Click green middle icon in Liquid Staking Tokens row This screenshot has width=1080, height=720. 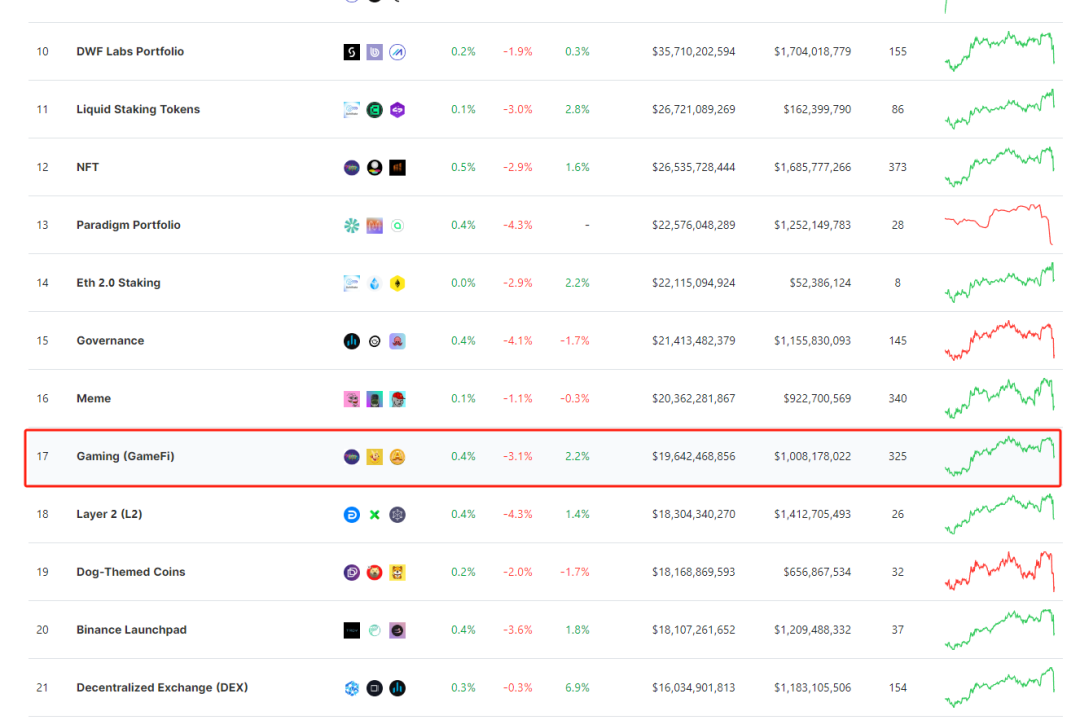click(374, 110)
